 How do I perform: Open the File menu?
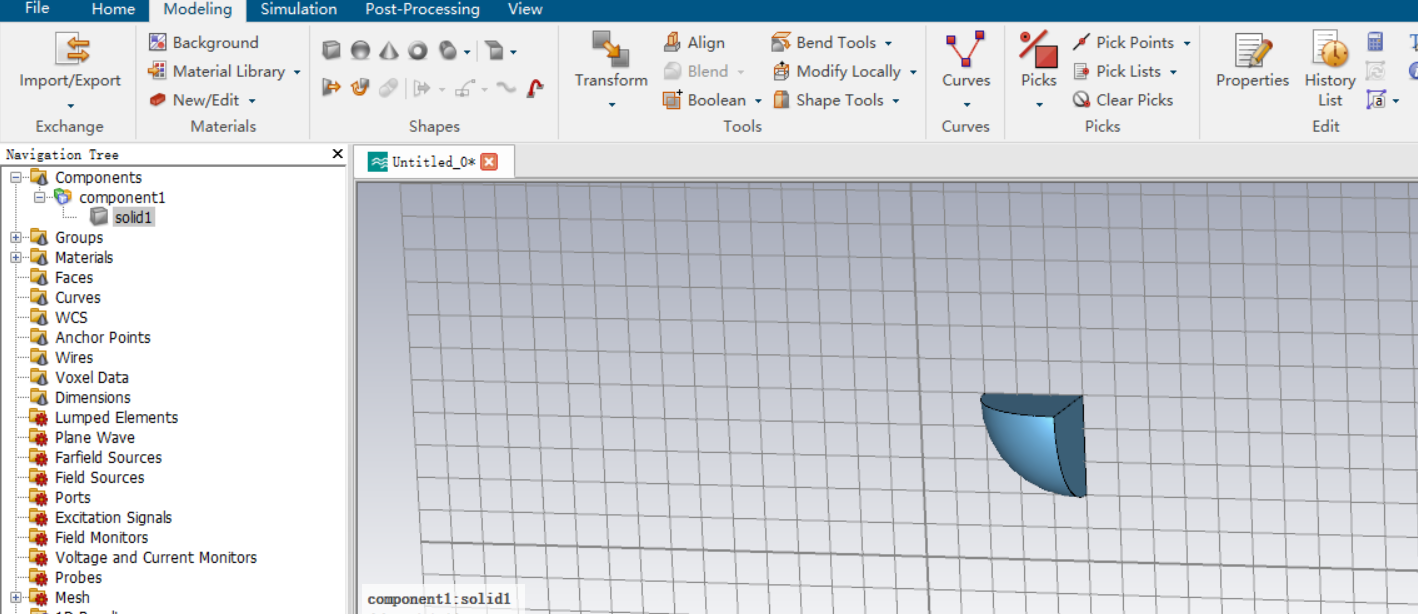[37, 9]
